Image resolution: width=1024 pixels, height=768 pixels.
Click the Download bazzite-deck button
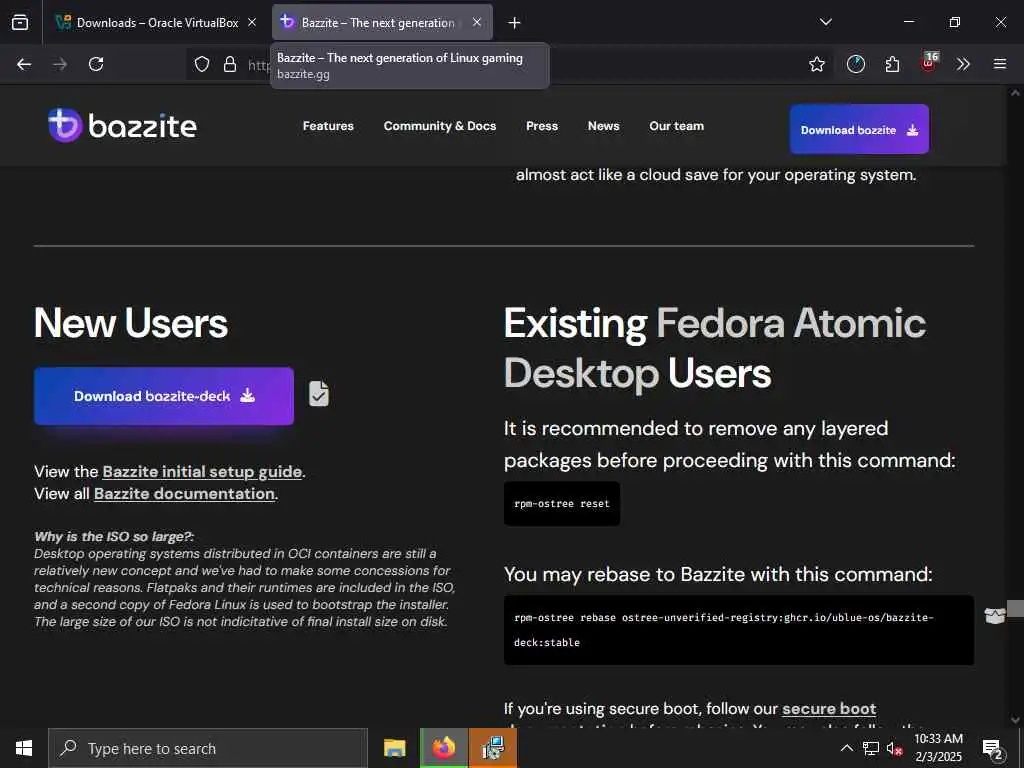click(x=164, y=396)
